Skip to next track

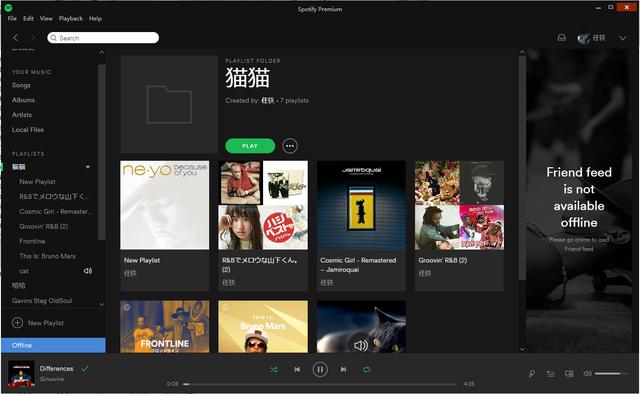[x=343, y=370]
